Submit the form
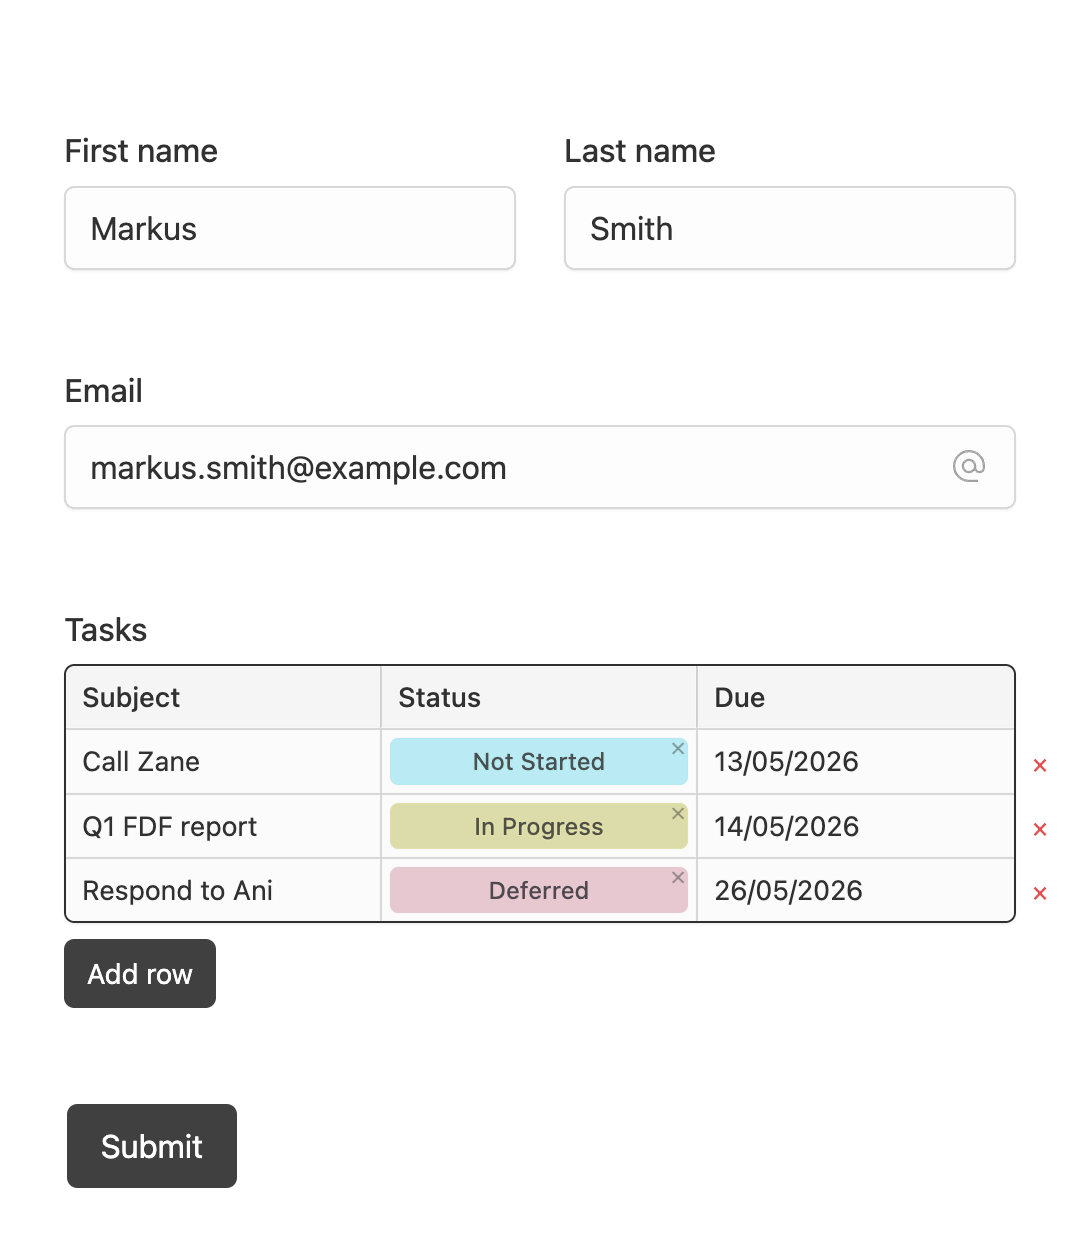1080x1254 pixels. point(152,1146)
